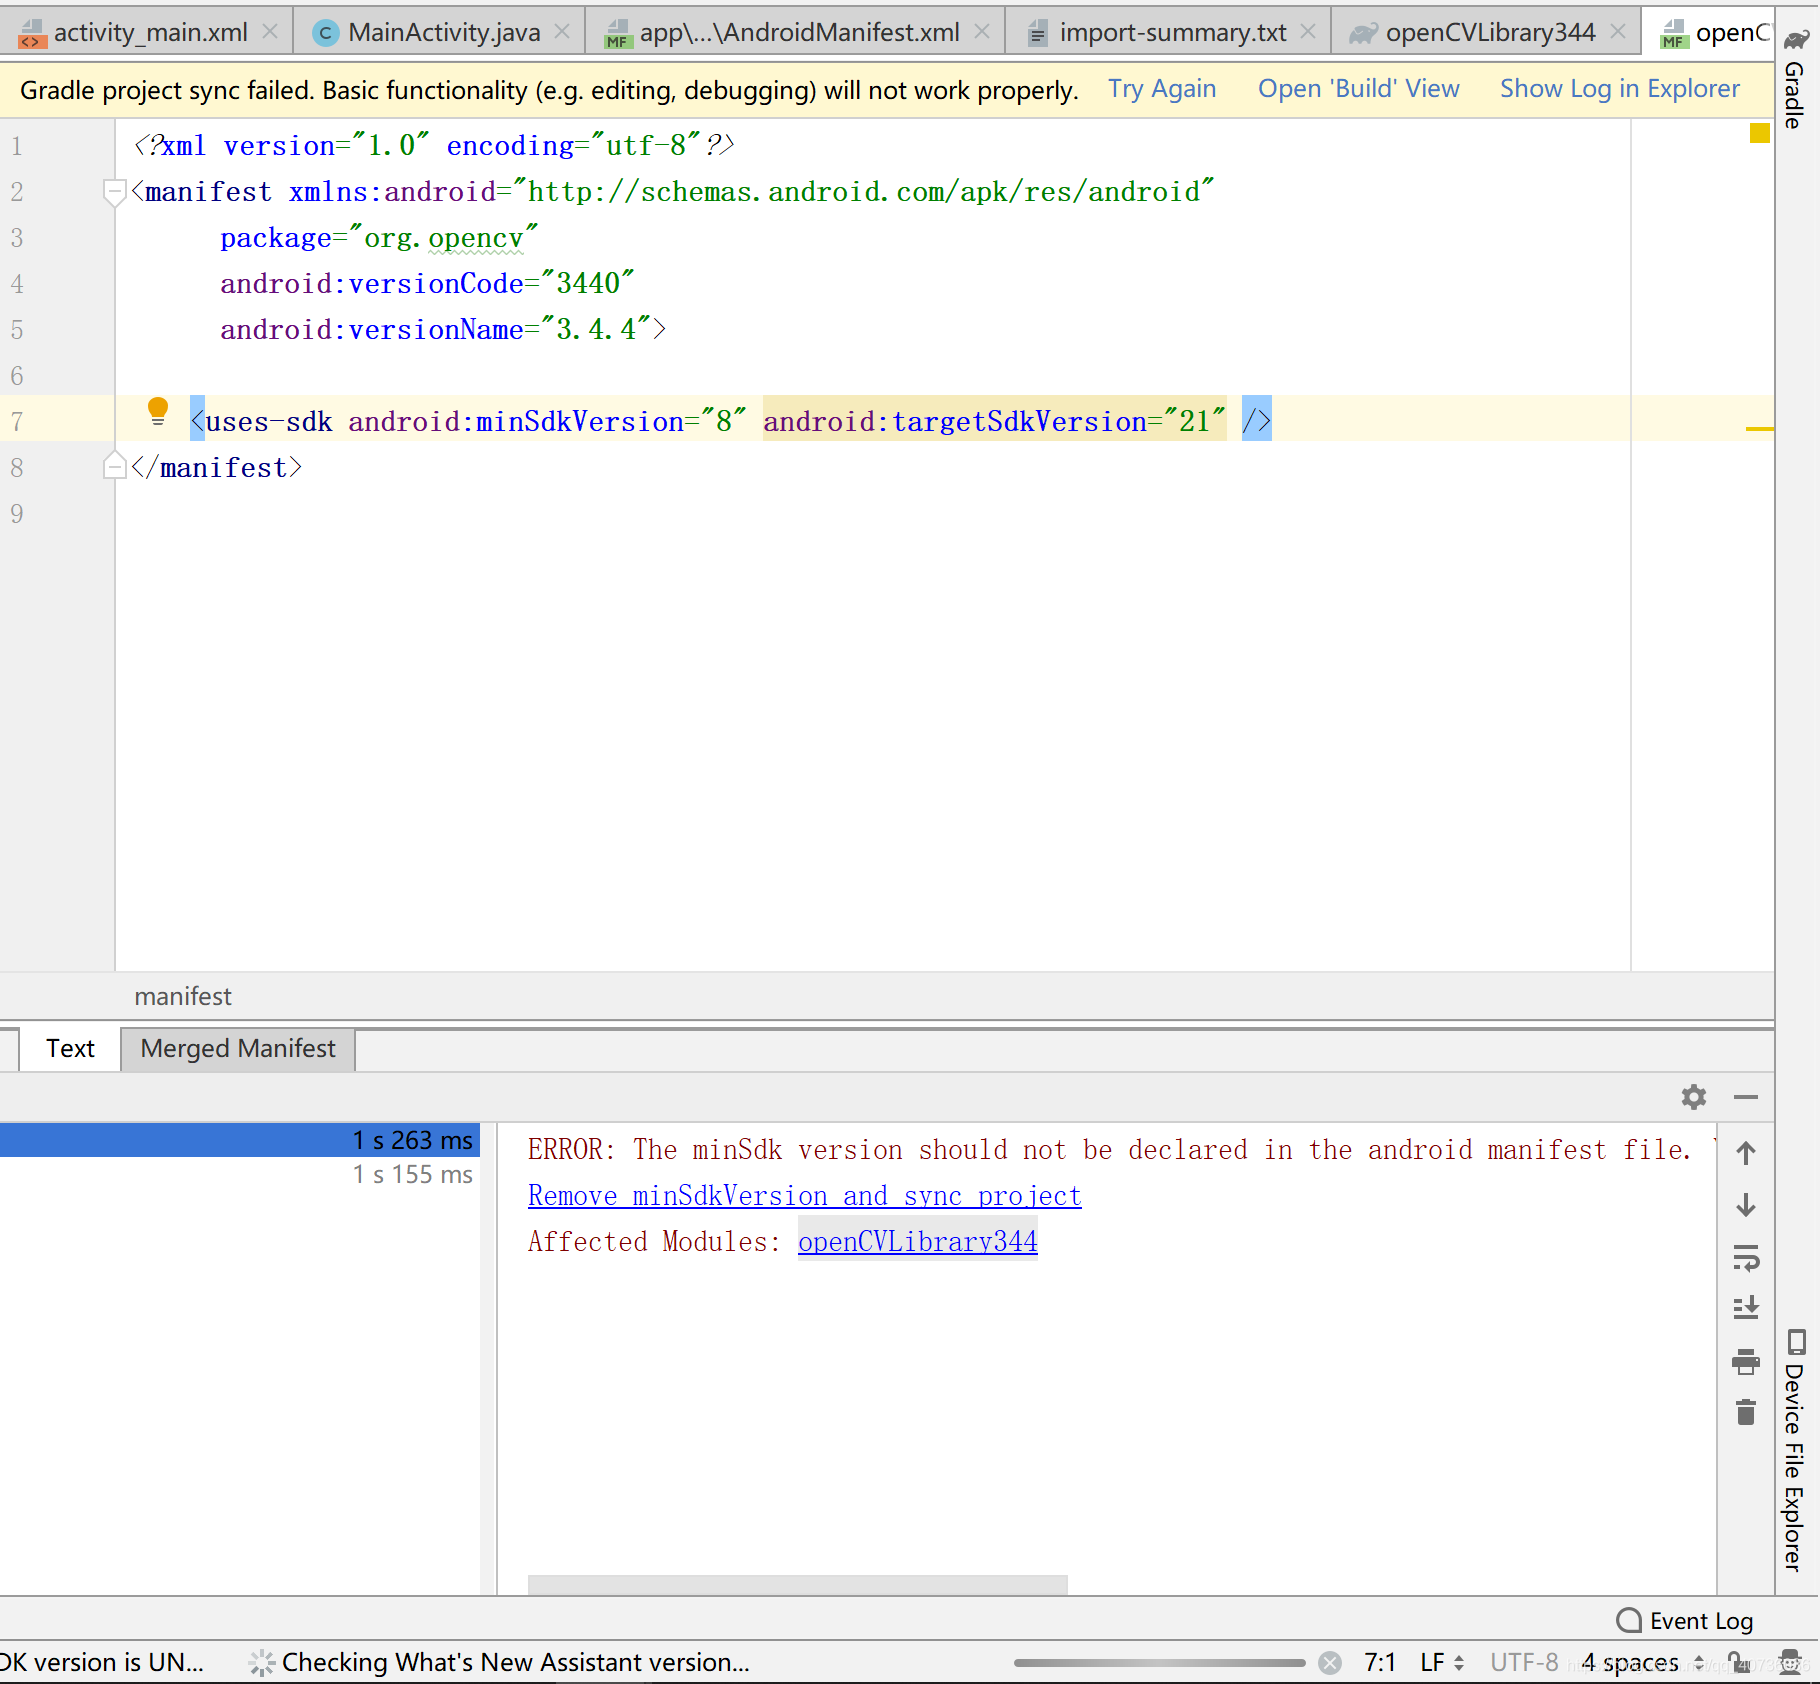
Task: Click scroll to end icon
Action: tap(1746, 1308)
